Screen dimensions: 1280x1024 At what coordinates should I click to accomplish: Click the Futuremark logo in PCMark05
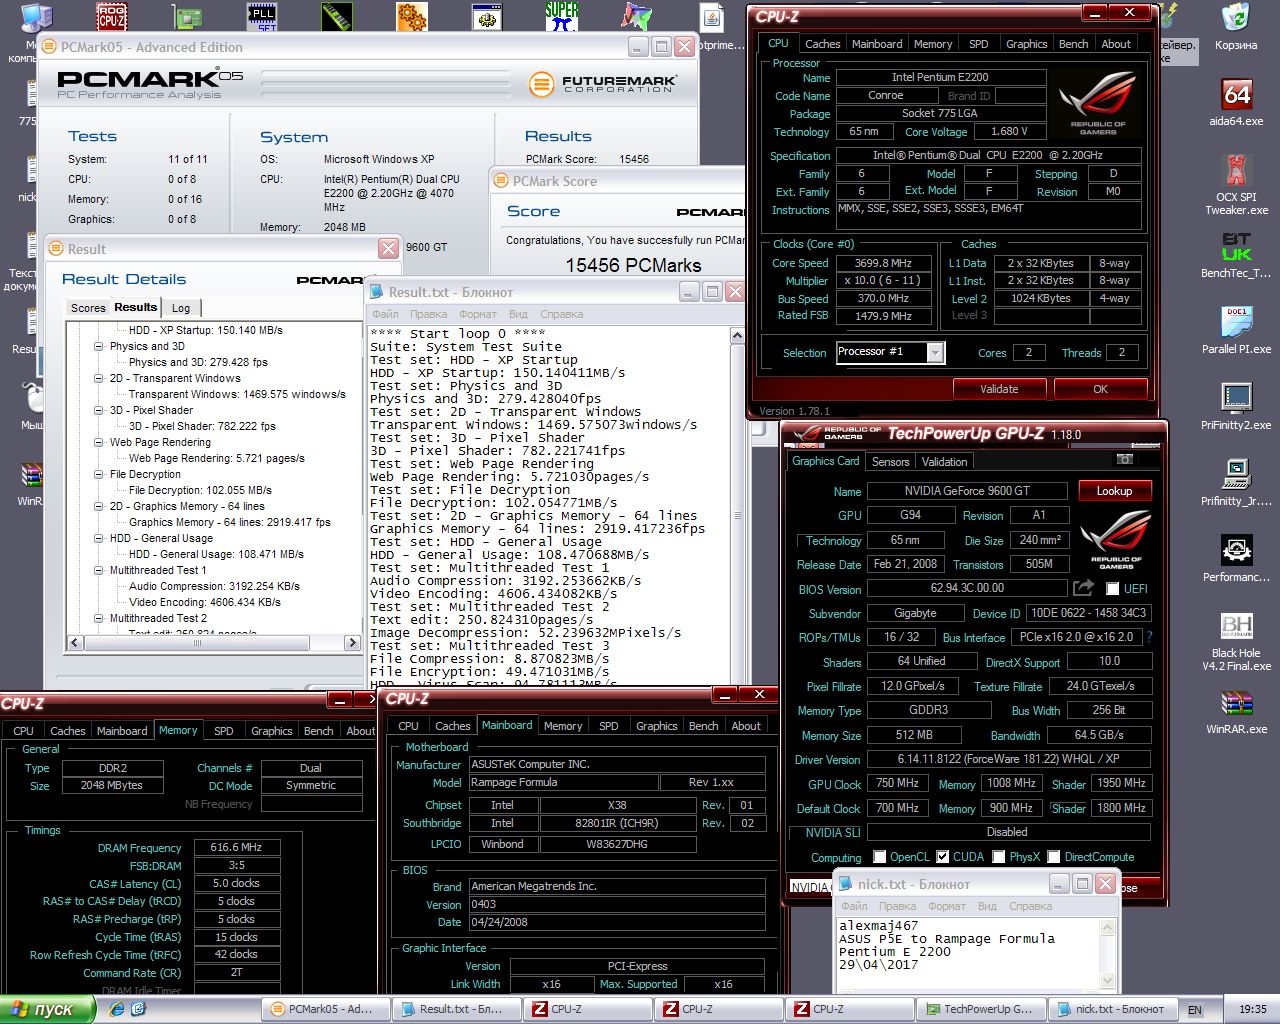[603, 84]
